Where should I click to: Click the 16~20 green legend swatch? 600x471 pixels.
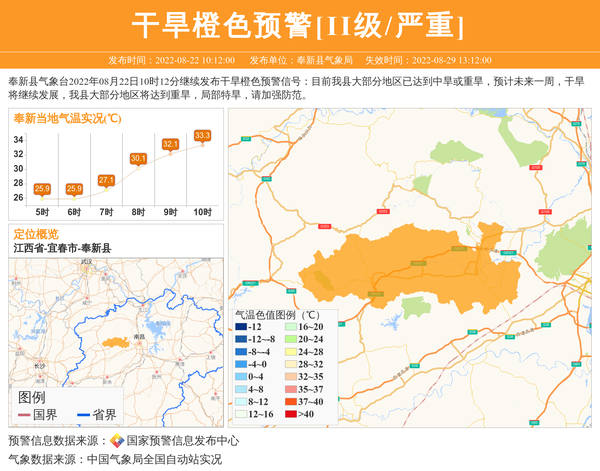point(290,328)
